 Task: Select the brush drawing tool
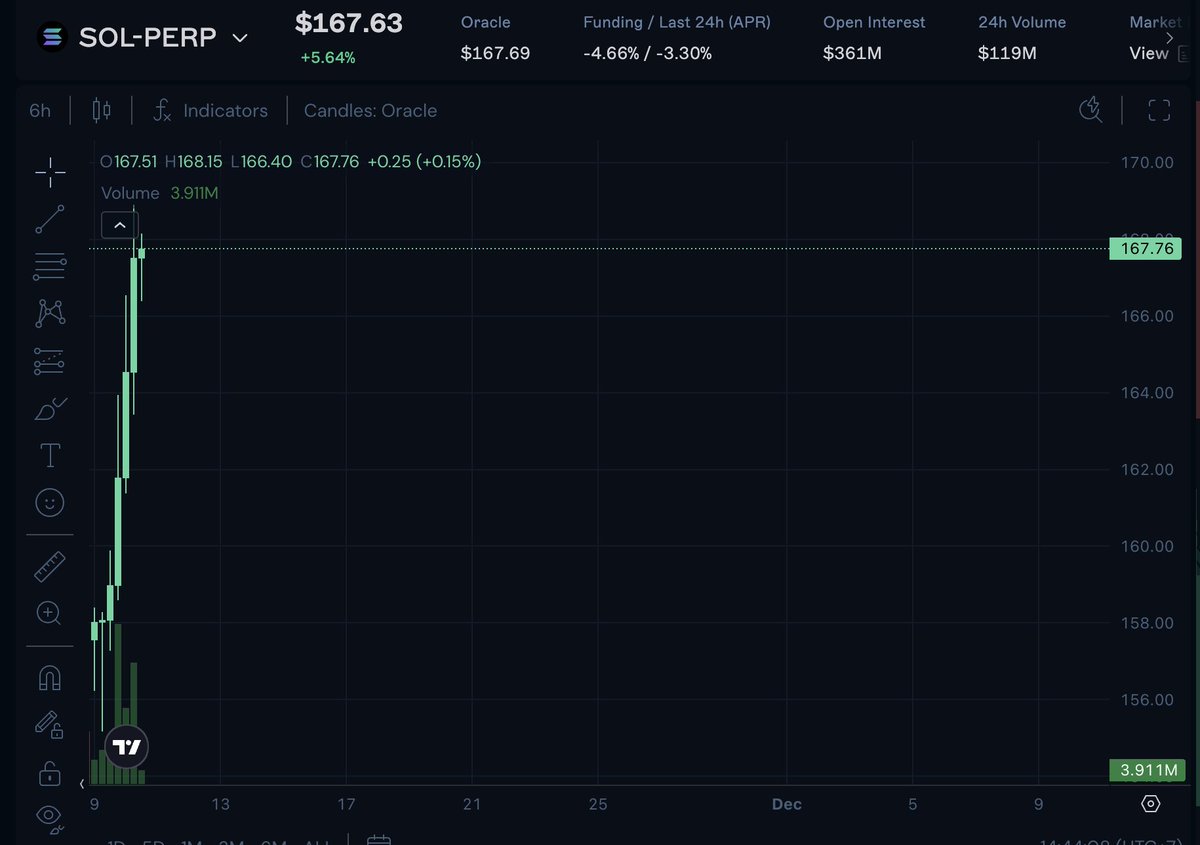pos(50,408)
